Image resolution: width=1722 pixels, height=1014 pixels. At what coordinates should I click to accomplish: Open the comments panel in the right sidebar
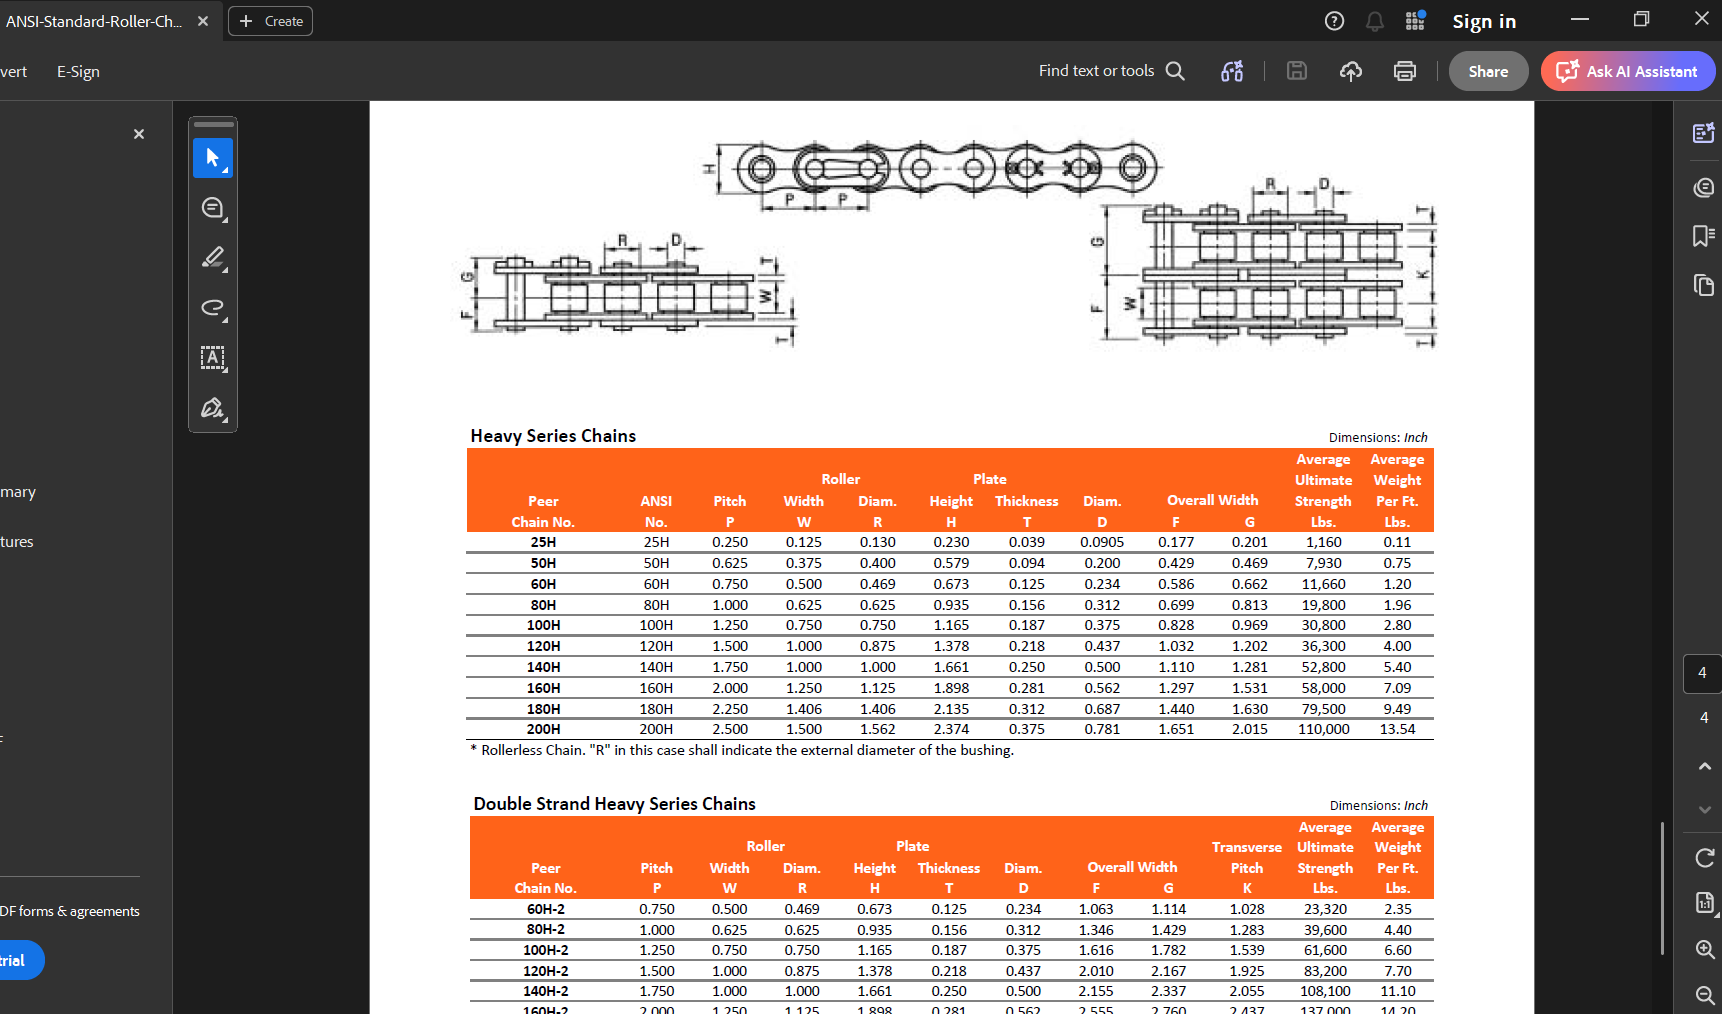(x=1704, y=187)
